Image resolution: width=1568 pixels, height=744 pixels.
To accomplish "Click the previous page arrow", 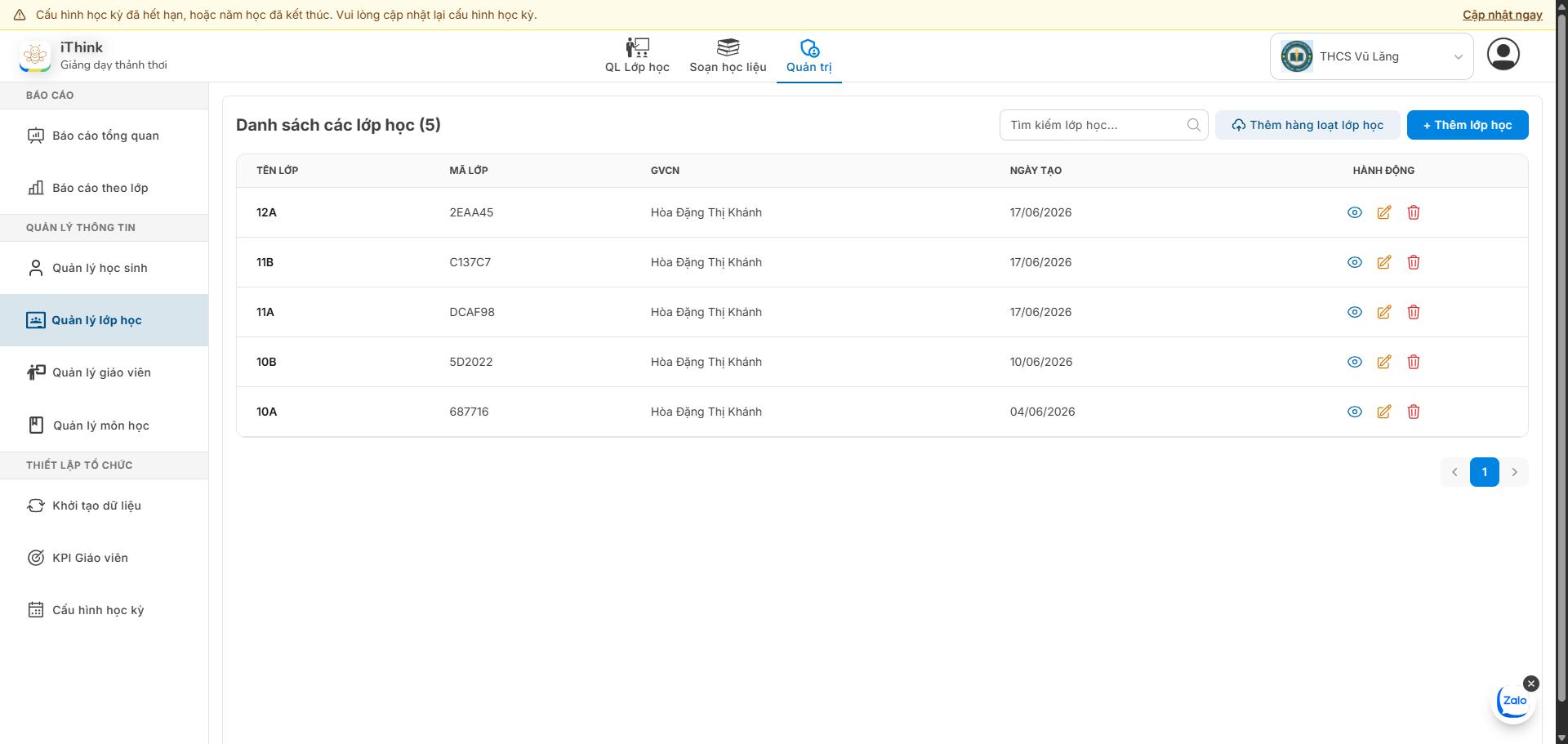I will point(1455,472).
